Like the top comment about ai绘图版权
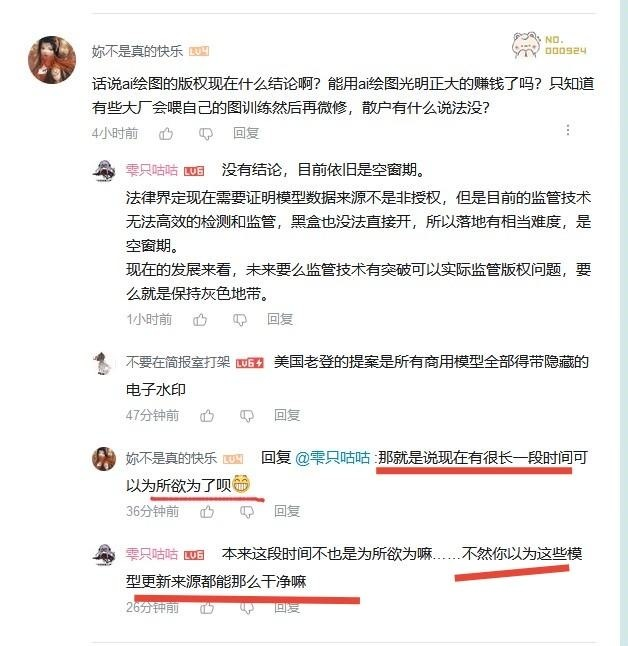 166,133
